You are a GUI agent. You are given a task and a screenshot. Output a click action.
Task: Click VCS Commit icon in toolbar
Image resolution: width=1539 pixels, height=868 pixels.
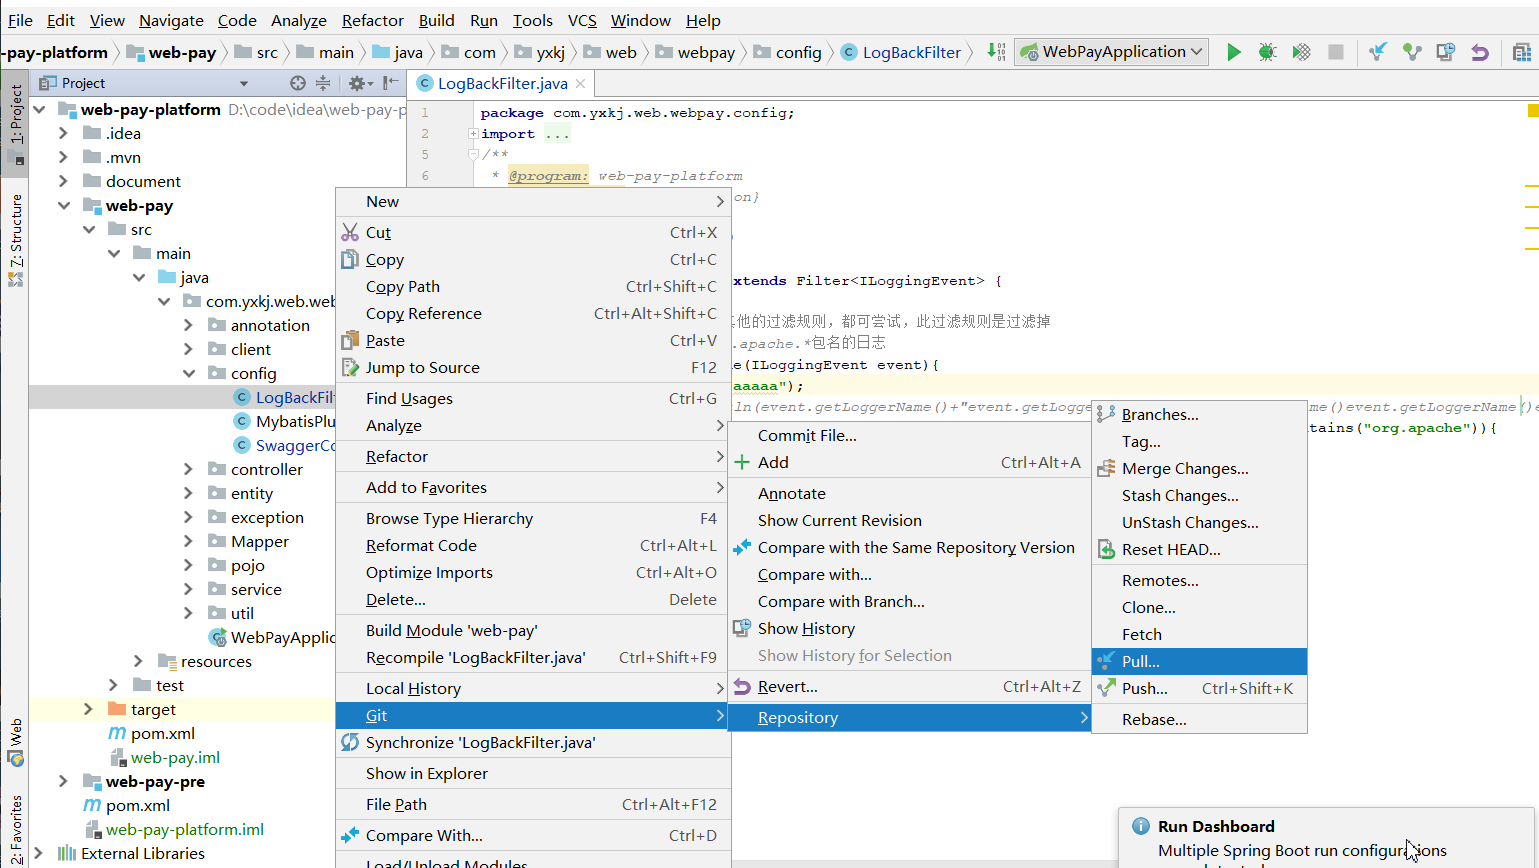(1412, 52)
